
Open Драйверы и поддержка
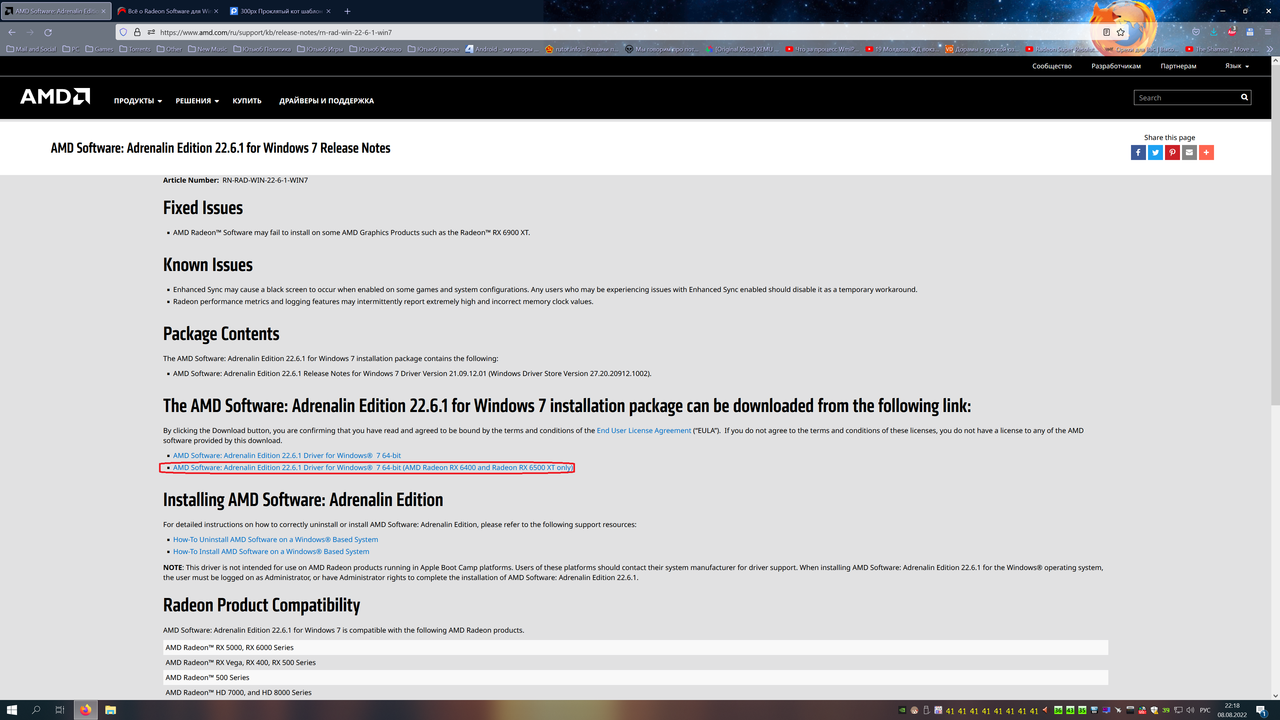tap(327, 100)
